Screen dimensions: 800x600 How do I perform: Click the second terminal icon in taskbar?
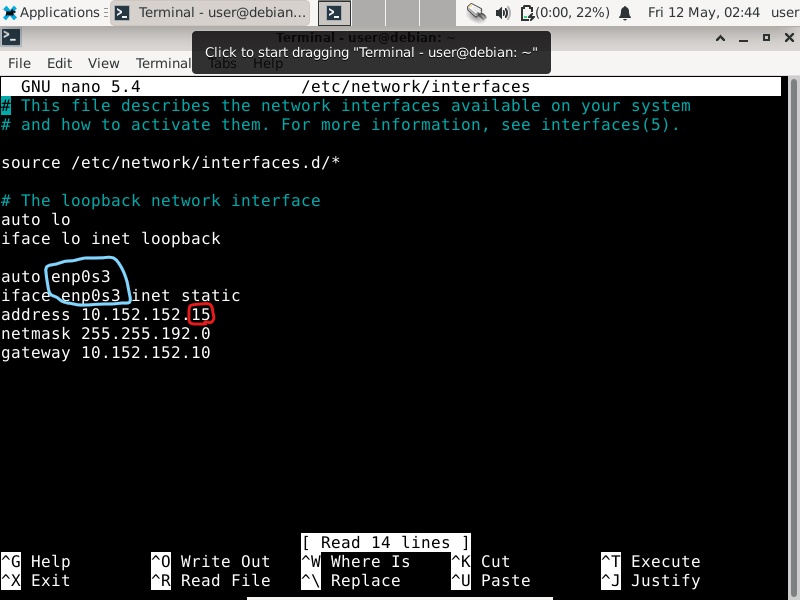point(335,13)
